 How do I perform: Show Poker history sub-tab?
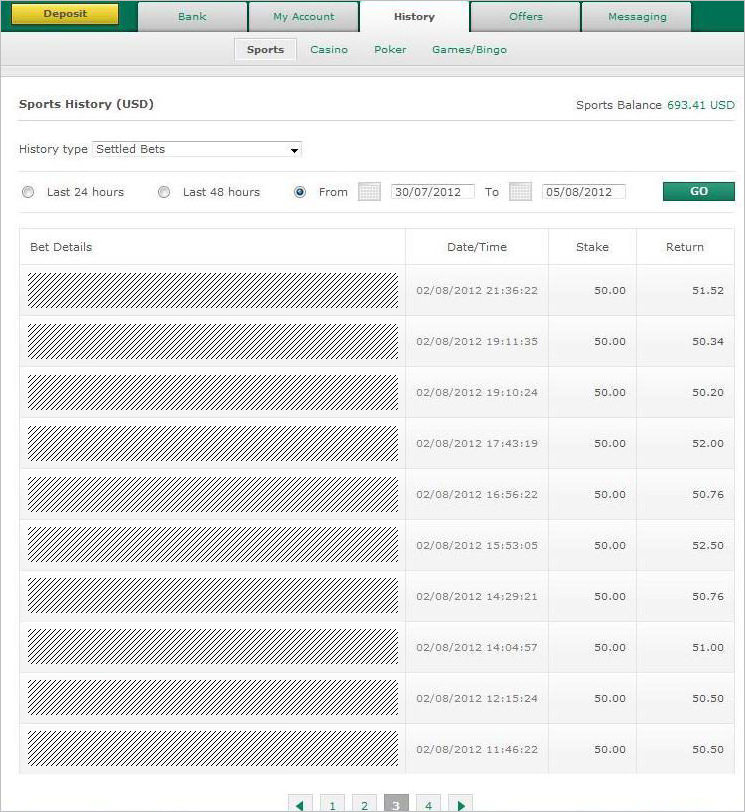[x=390, y=50]
